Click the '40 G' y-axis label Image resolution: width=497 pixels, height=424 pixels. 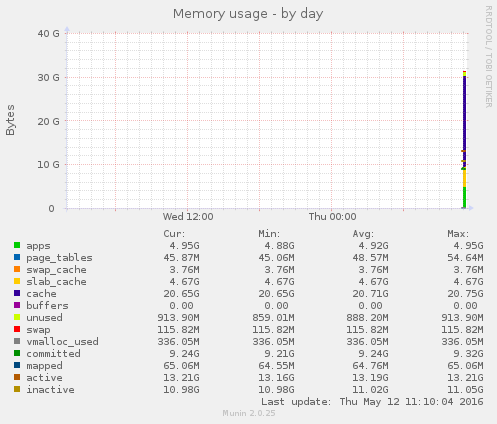[48, 34]
